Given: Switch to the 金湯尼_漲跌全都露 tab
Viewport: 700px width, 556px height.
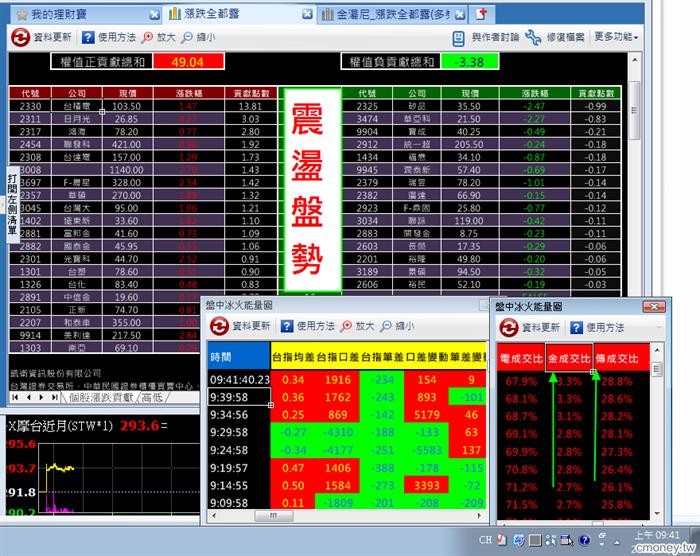Looking at the screenshot, I should 385,14.
